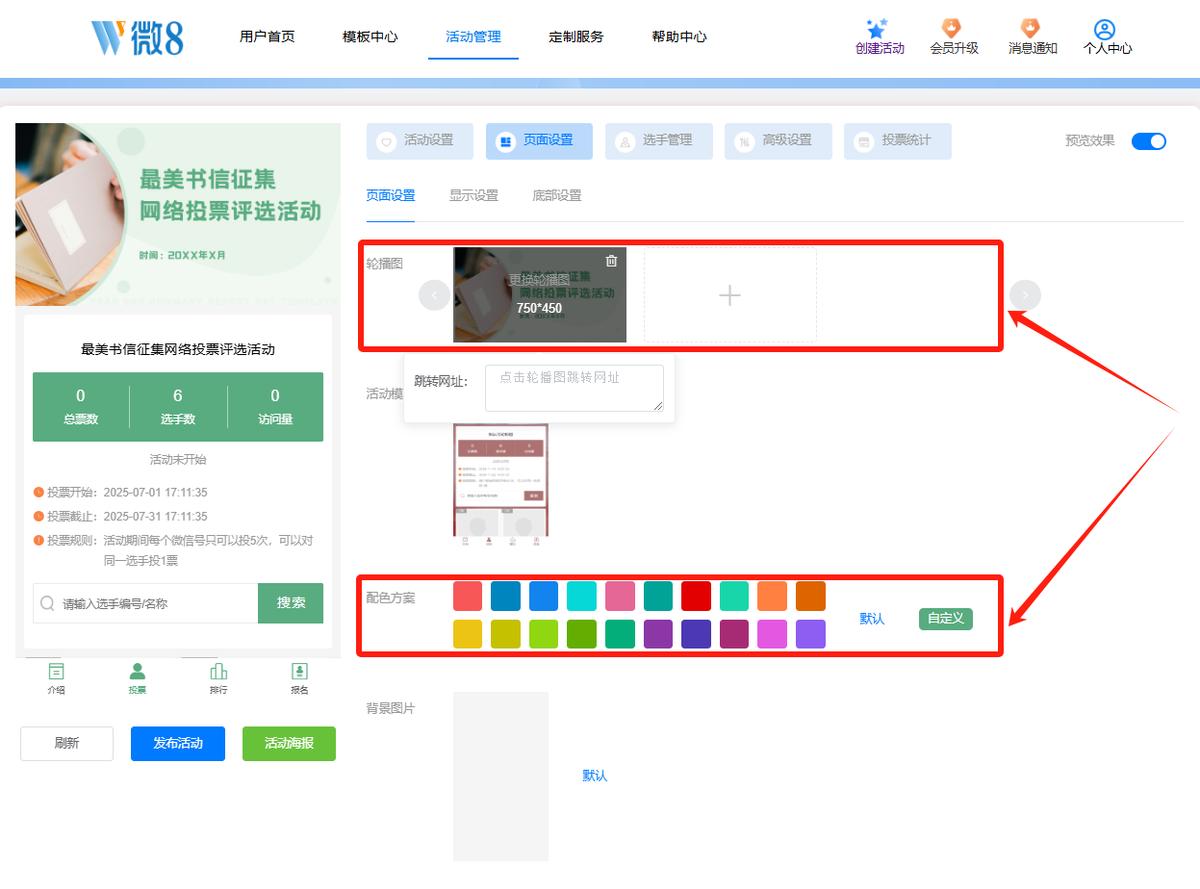1200x889 pixels.
Task: Toggle 预览效果 switch
Action: pos(1149,141)
